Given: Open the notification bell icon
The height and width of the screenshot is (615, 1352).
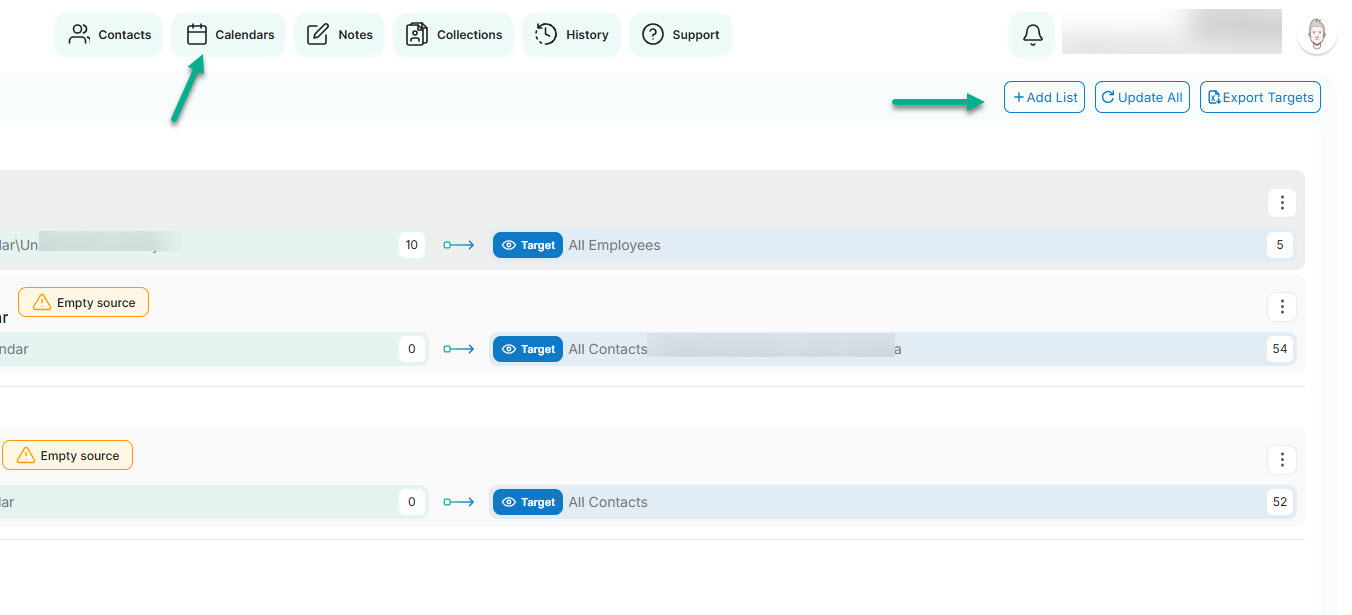Looking at the screenshot, I should point(1031,33).
